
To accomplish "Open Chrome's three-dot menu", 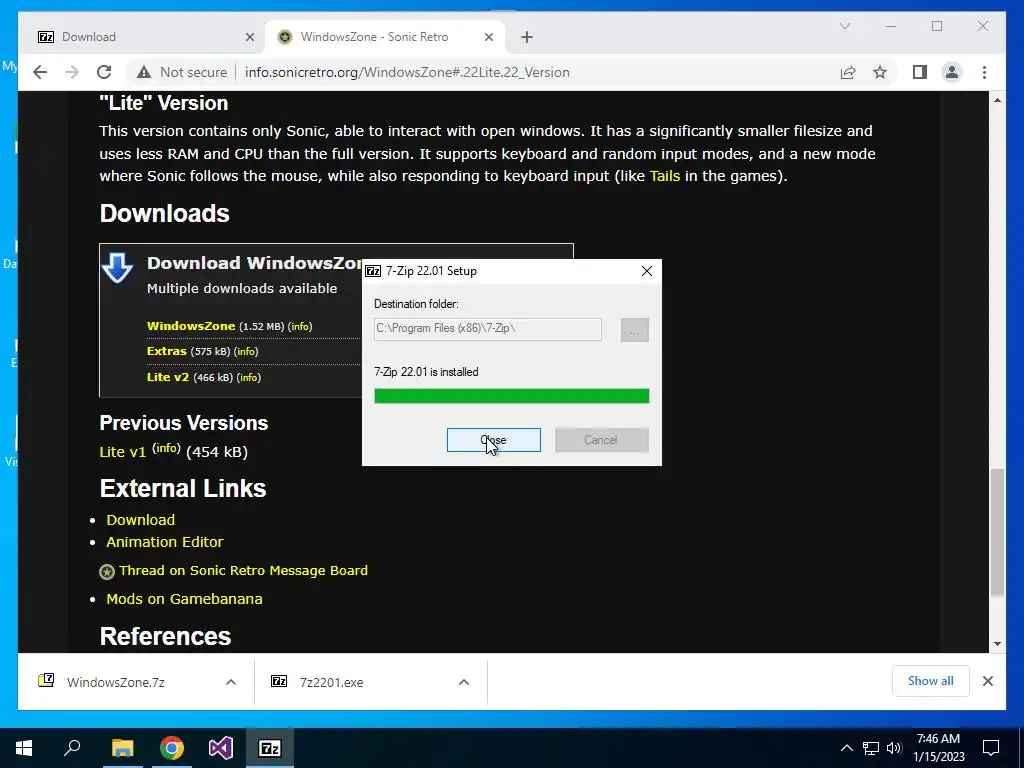I will point(984,72).
